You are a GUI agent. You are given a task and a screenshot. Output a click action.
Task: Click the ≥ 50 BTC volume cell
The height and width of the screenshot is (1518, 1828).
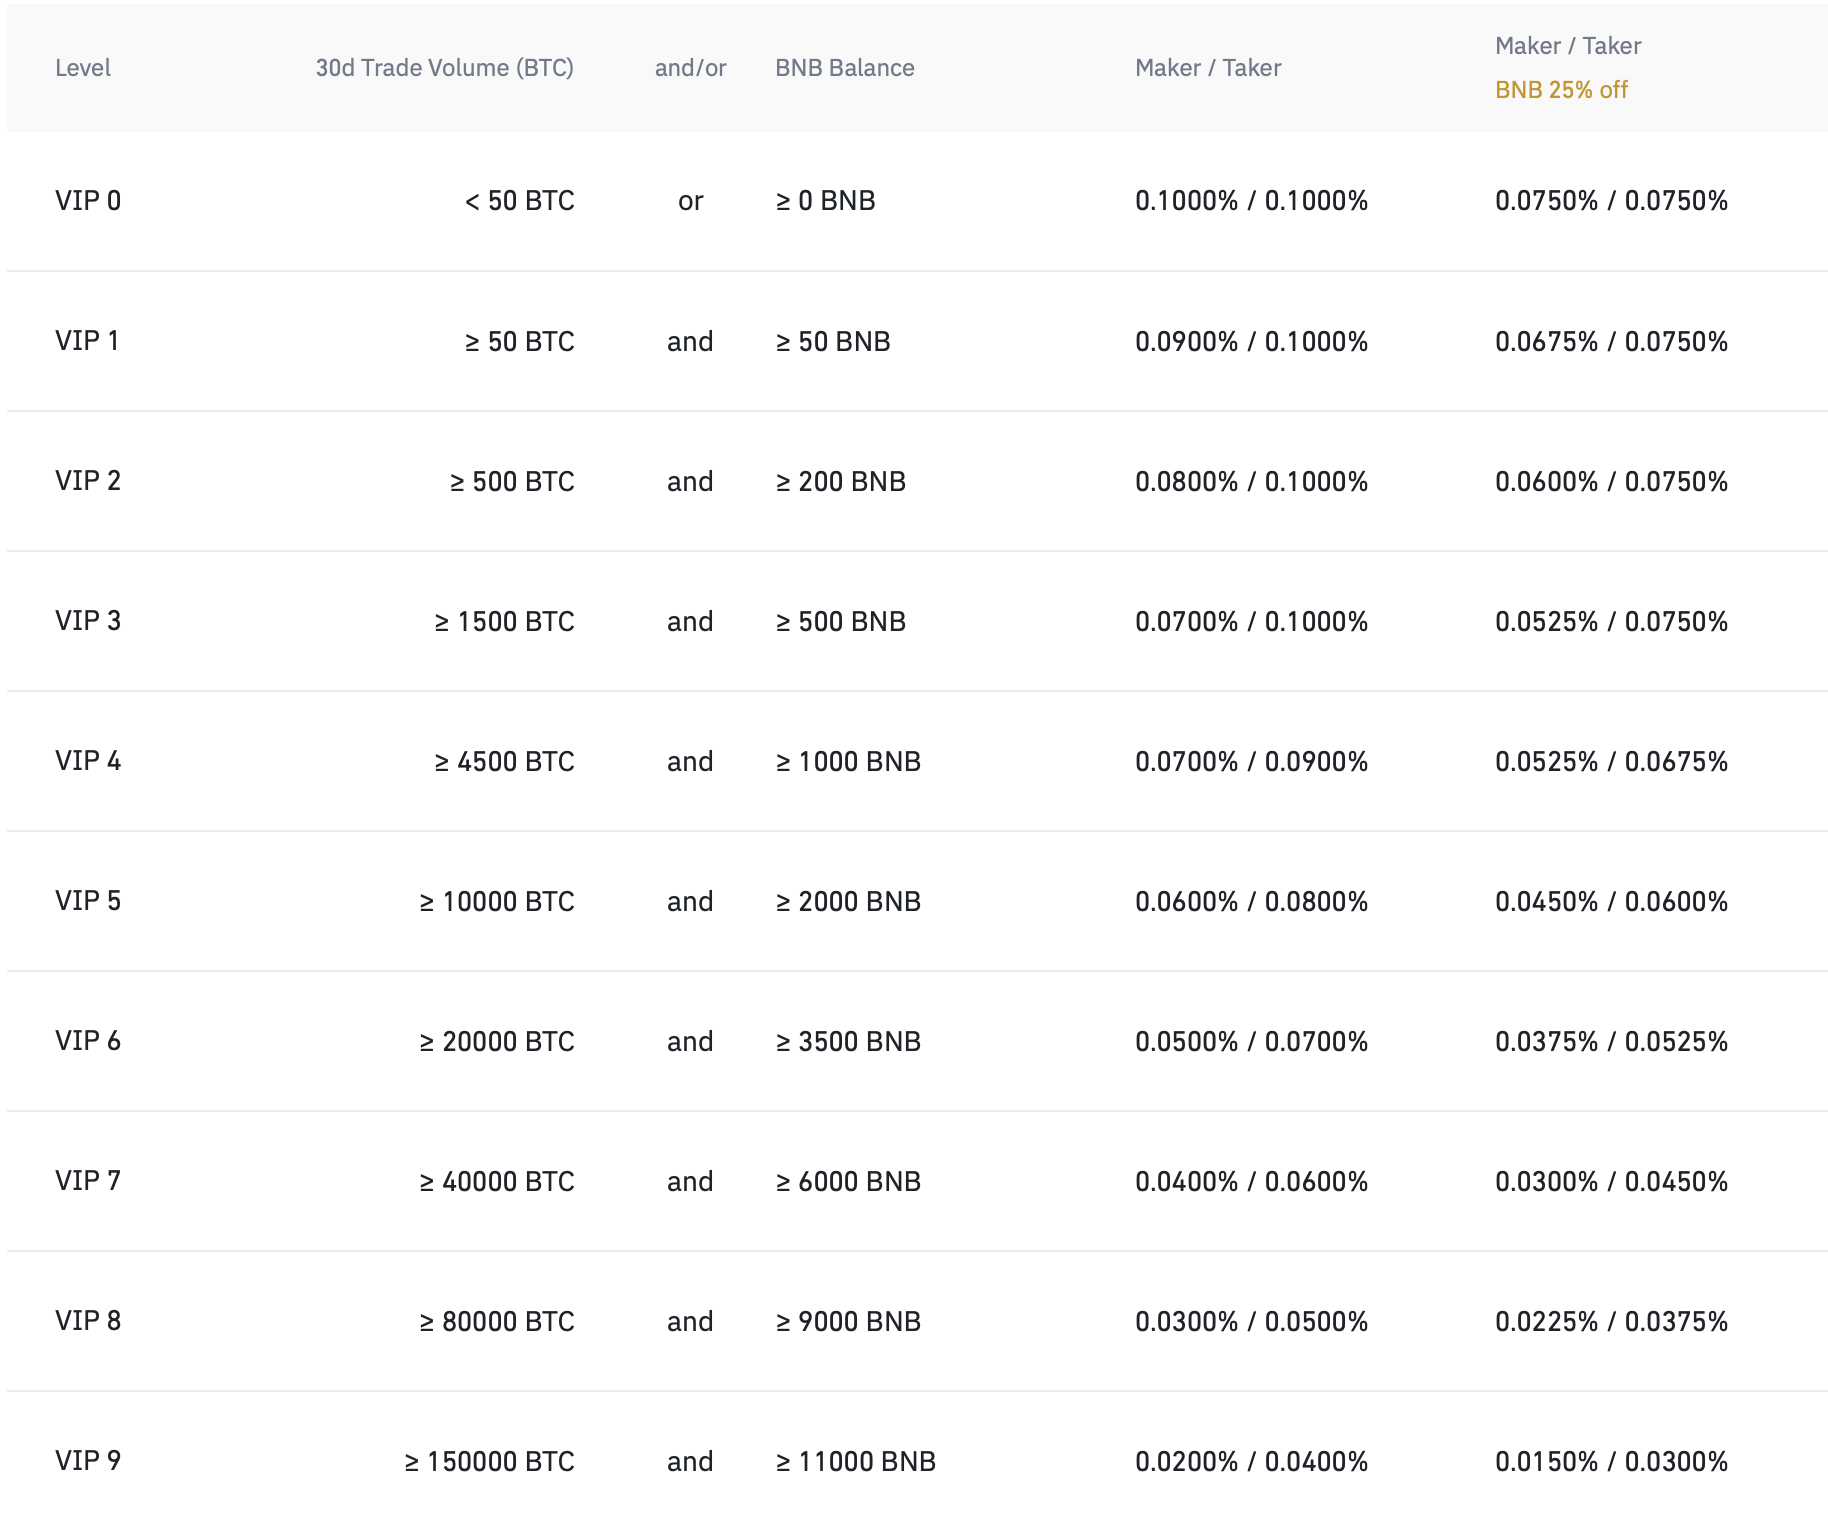point(520,342)
